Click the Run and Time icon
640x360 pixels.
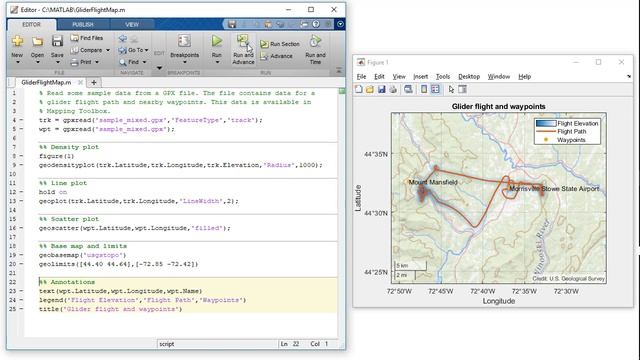click(315, 41)
